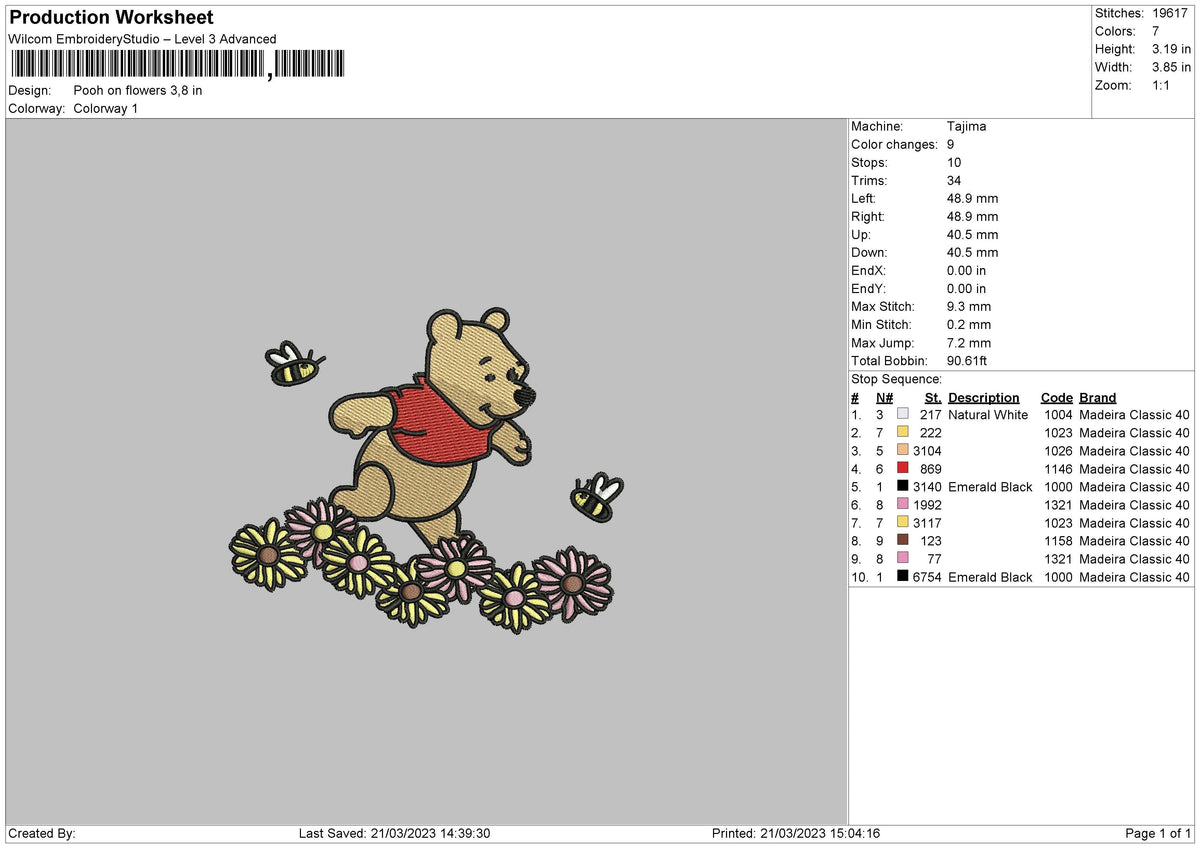Click the Brand column header
The image size is (1200, 848).
[x=1098, y=397]
